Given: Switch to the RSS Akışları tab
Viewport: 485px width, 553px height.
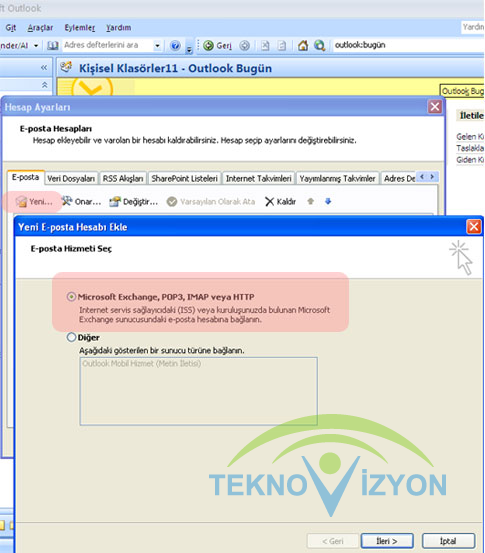Looking at the screenshot, I should click(x=123, y=178).
